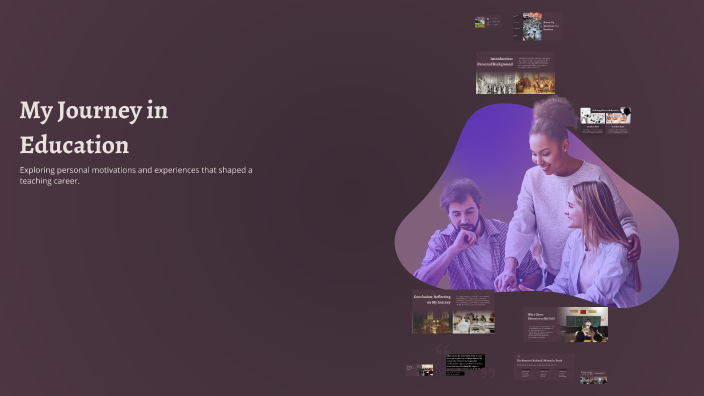
Task: Open the 'Introduction: Personal Background' slide thumbnail
Action: point(515,73)
